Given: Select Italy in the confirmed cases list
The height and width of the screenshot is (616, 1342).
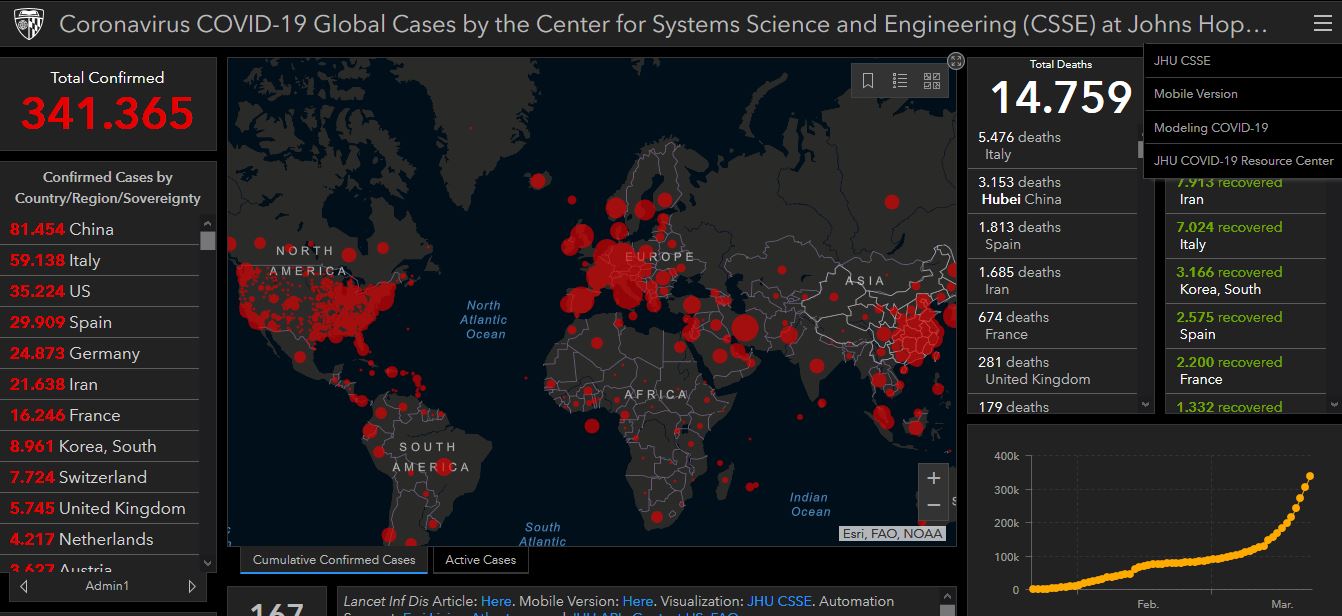Looking at the screenshot, I should click(x=84, y=260).
